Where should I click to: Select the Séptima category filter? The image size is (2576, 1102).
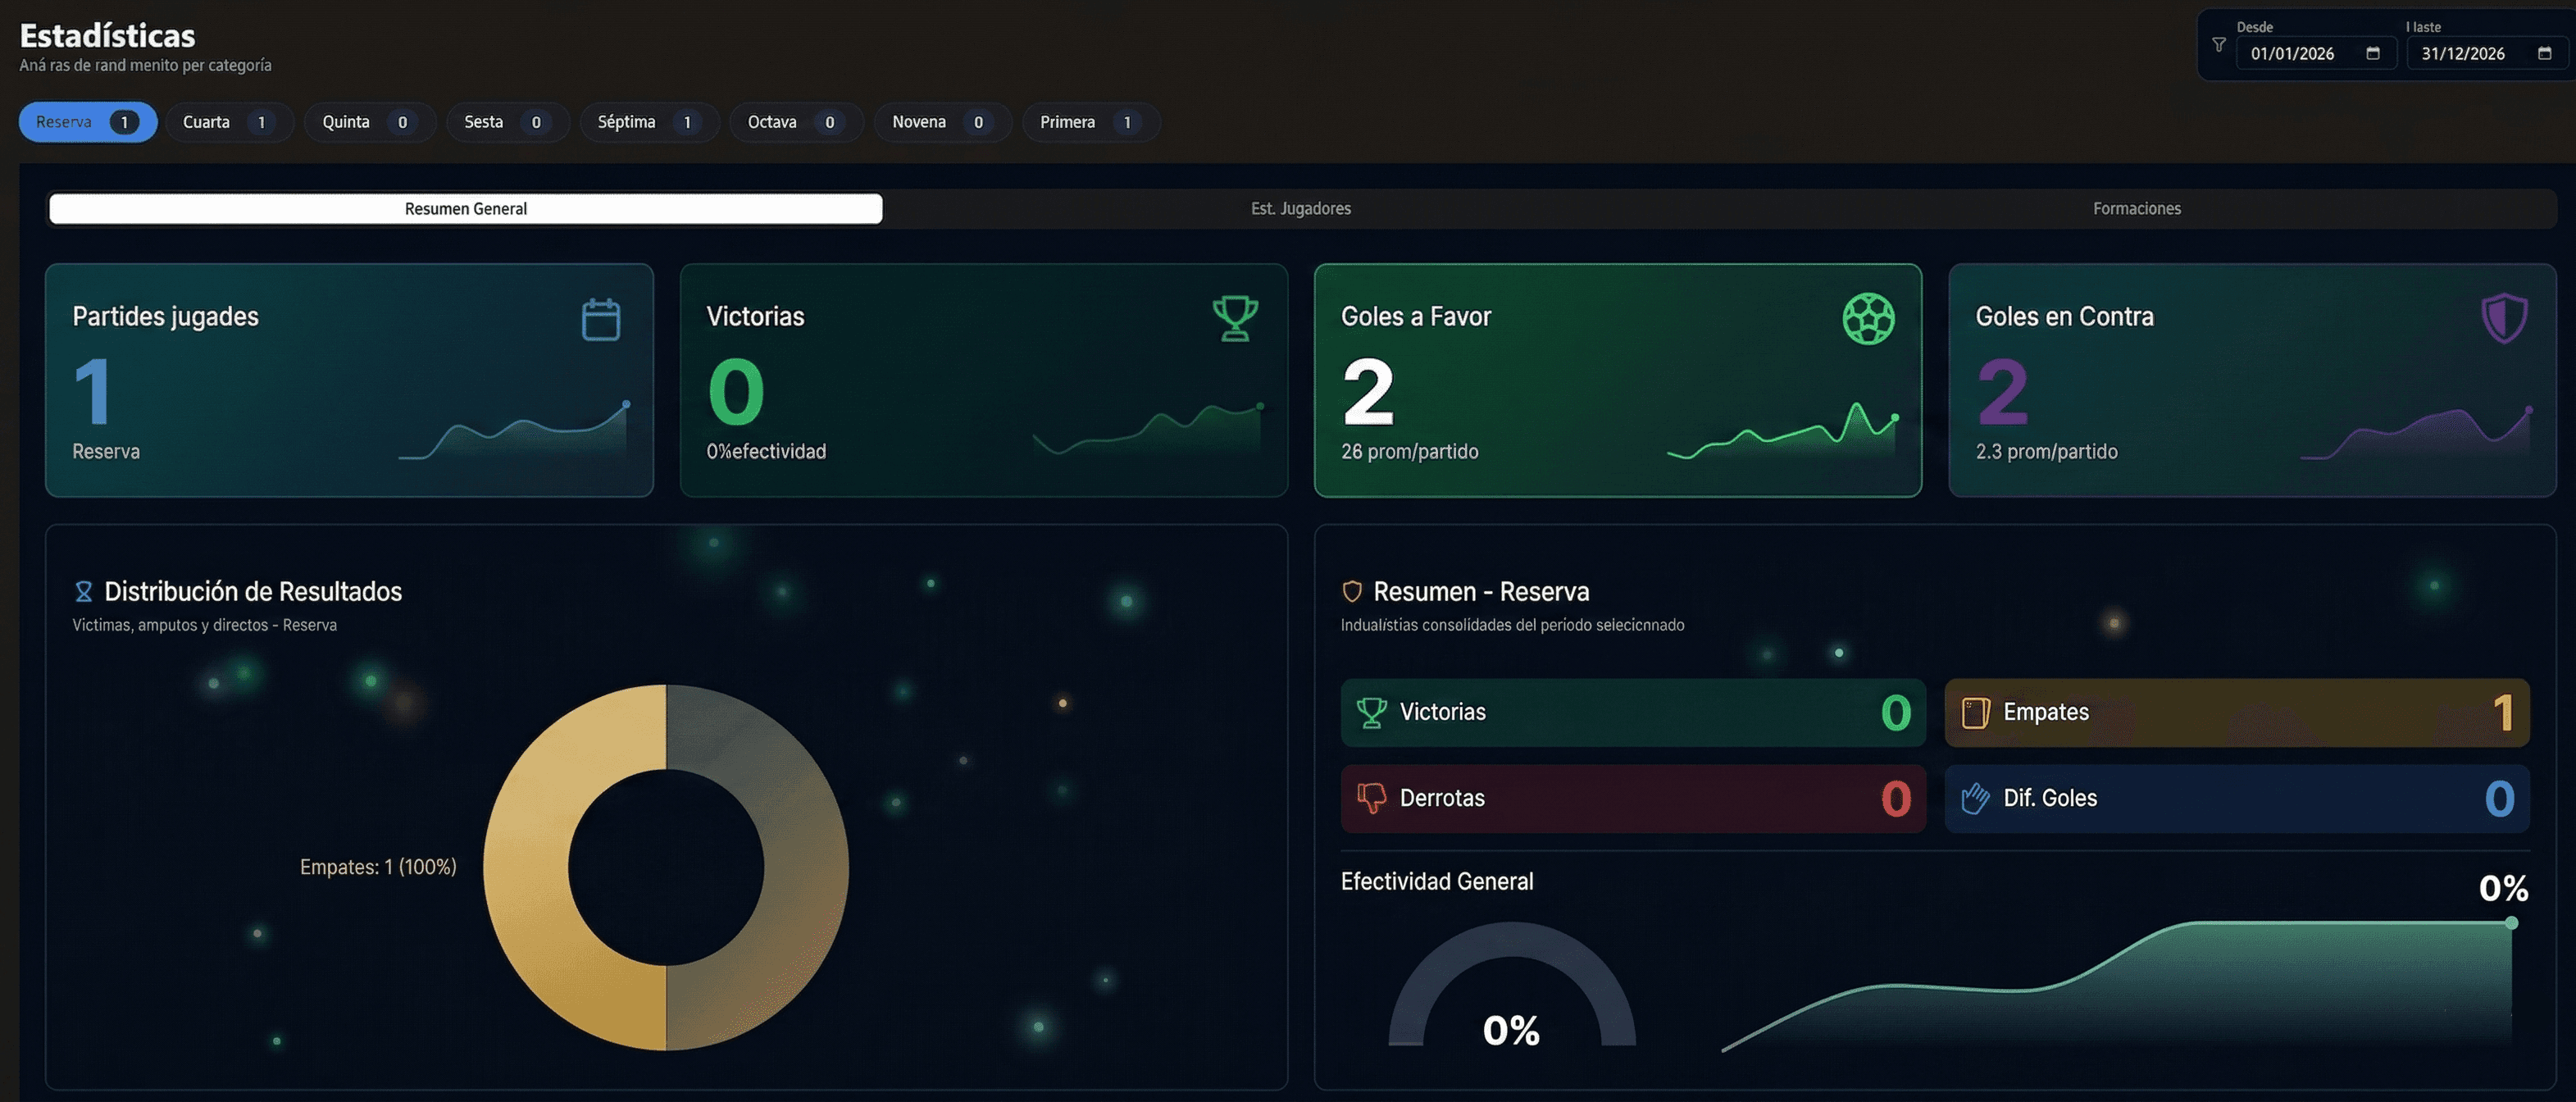click(x=648, y=122)
